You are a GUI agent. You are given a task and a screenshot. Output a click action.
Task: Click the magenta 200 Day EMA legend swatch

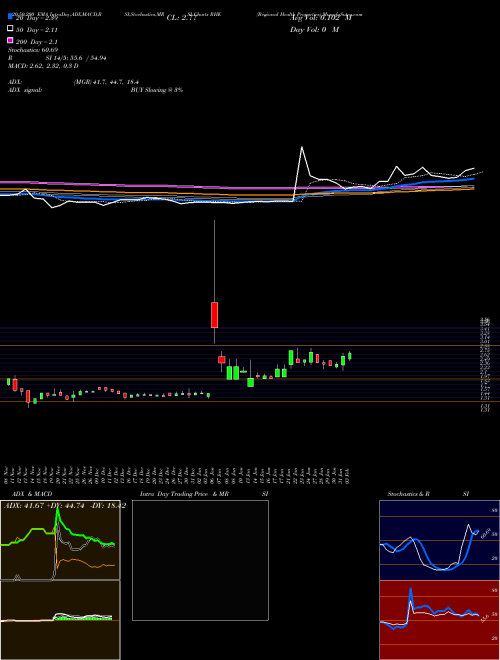(x=10, y=40)
